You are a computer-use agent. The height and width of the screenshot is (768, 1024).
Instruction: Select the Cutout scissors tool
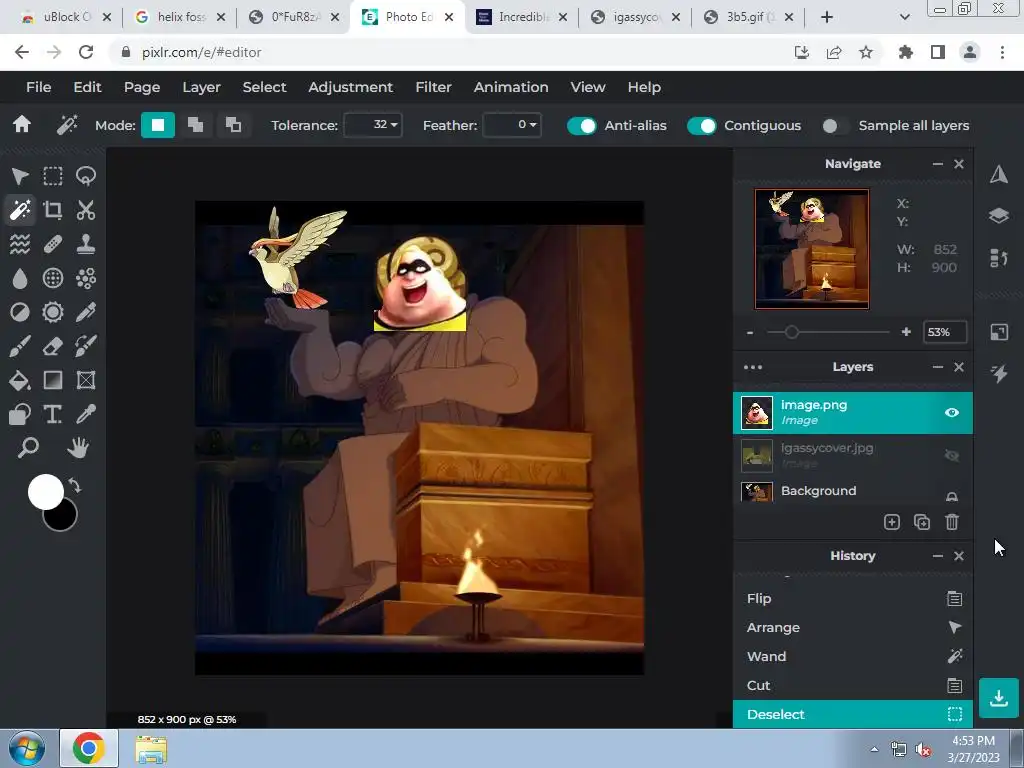pos(86,210)
